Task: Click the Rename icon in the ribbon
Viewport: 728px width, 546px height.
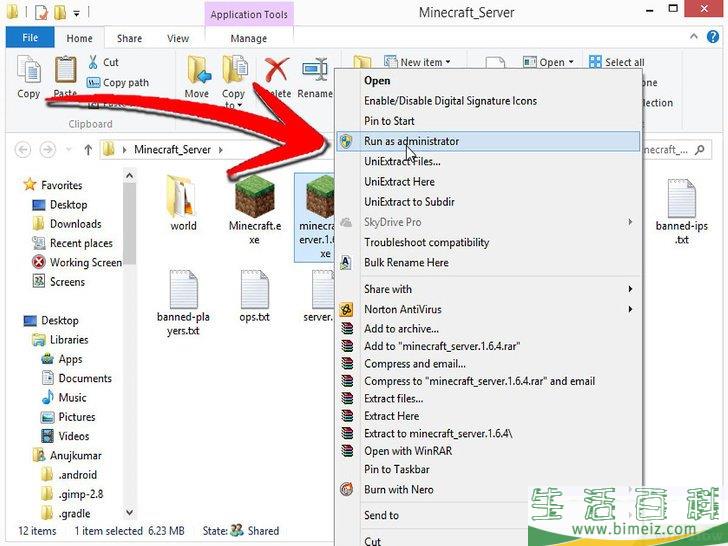Action: (x=316, y=70)
